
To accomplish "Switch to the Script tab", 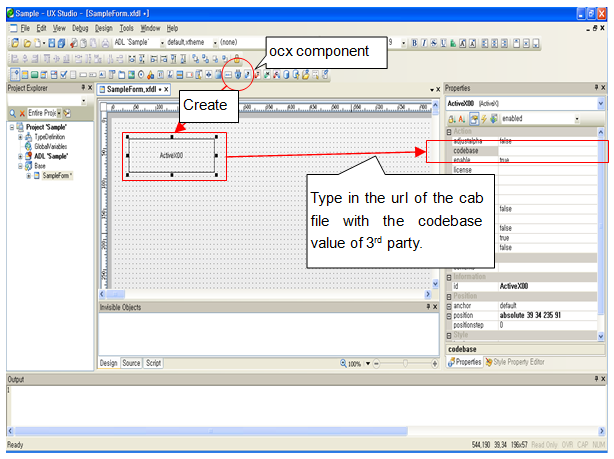I will pyautogui.click(x=154, y=363).
